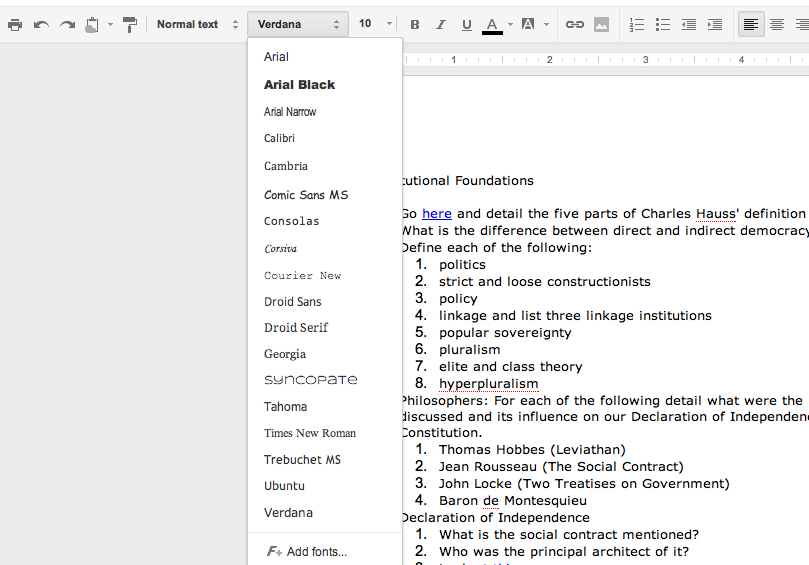This screenshot has width=809, height=565.
Task: Open the highlight color dropdown arrow
Action: pos(546,24)
